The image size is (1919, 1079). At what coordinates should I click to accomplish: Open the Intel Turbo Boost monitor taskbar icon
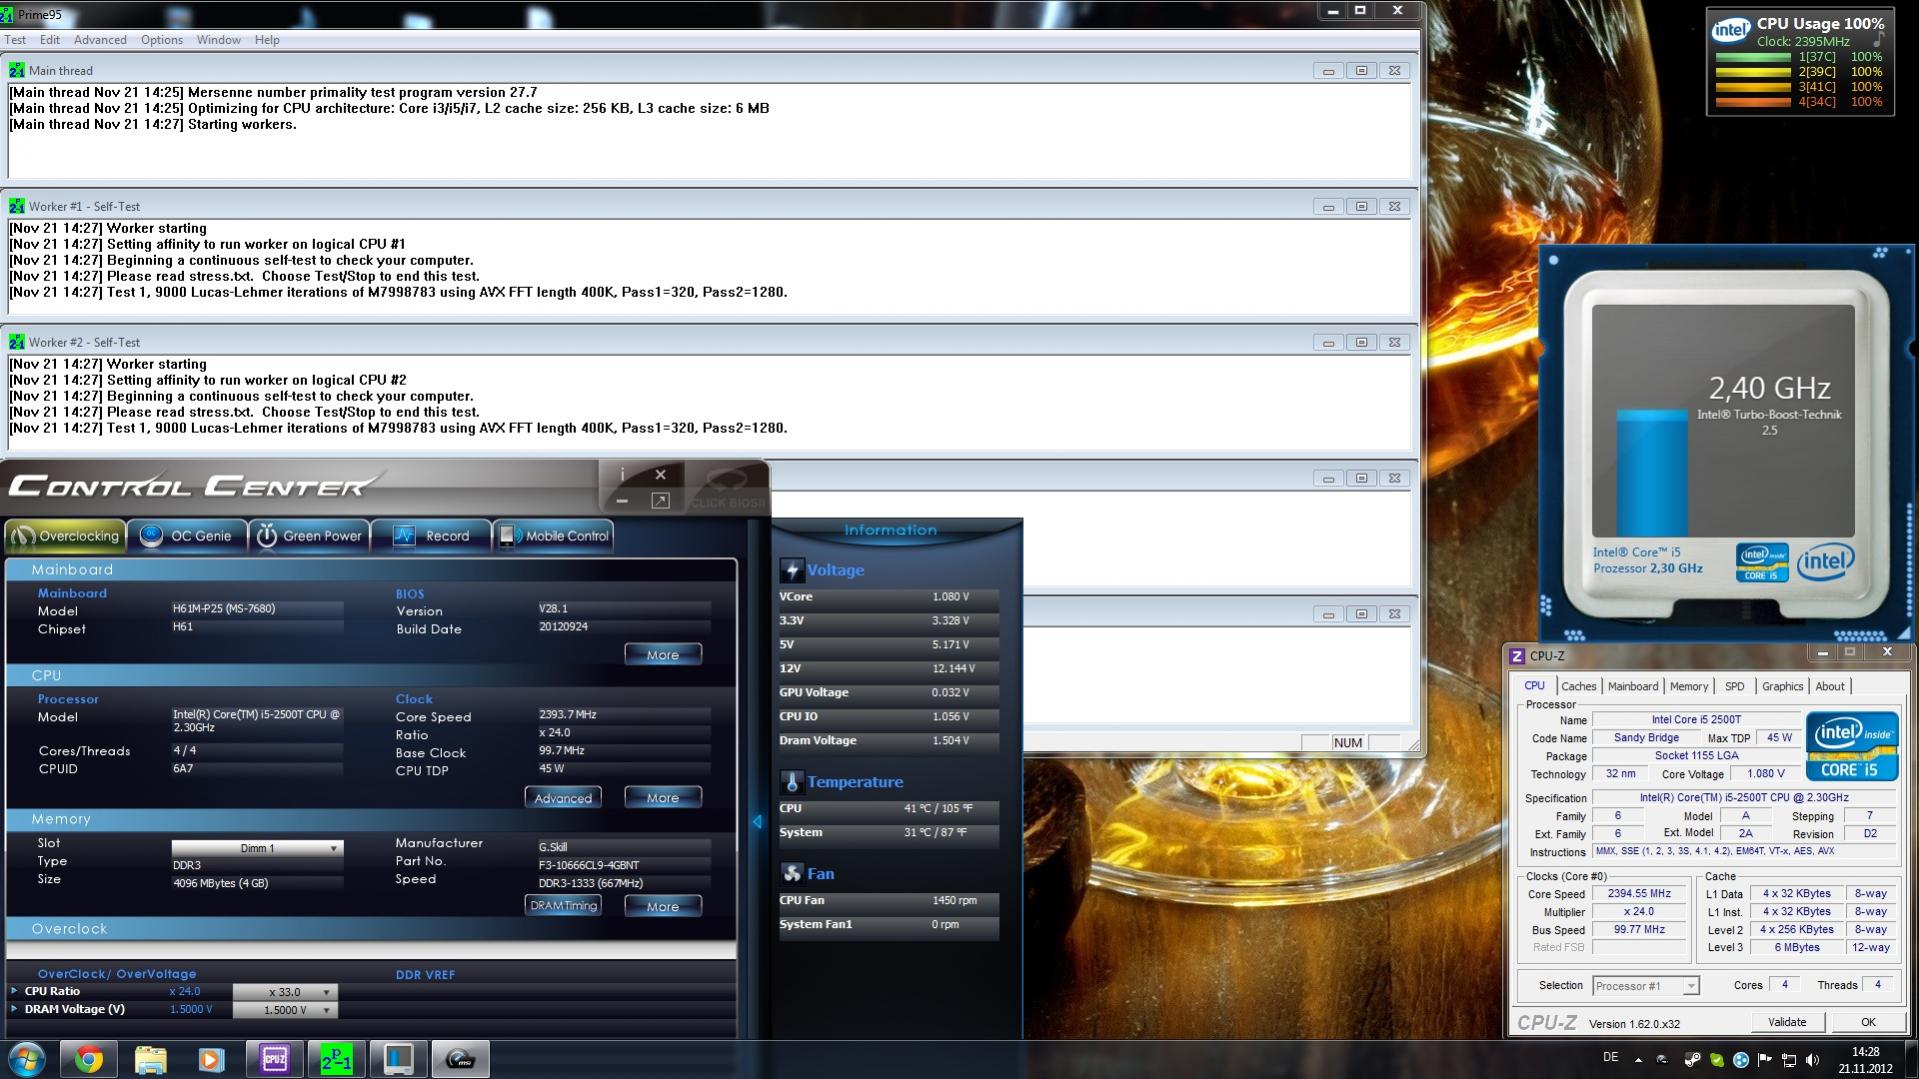(x=398, y=1059)
